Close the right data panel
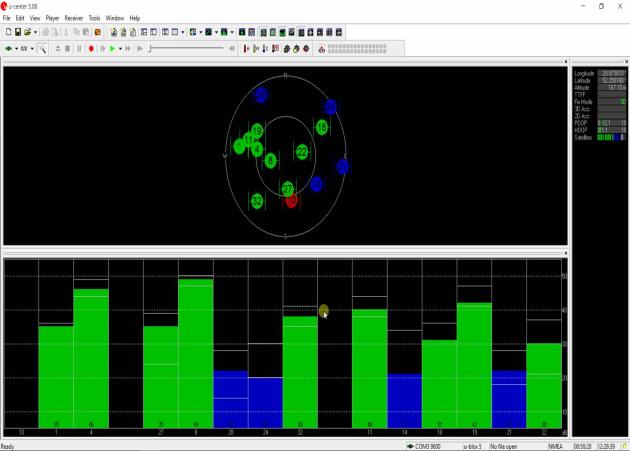 tap(626, 62)
